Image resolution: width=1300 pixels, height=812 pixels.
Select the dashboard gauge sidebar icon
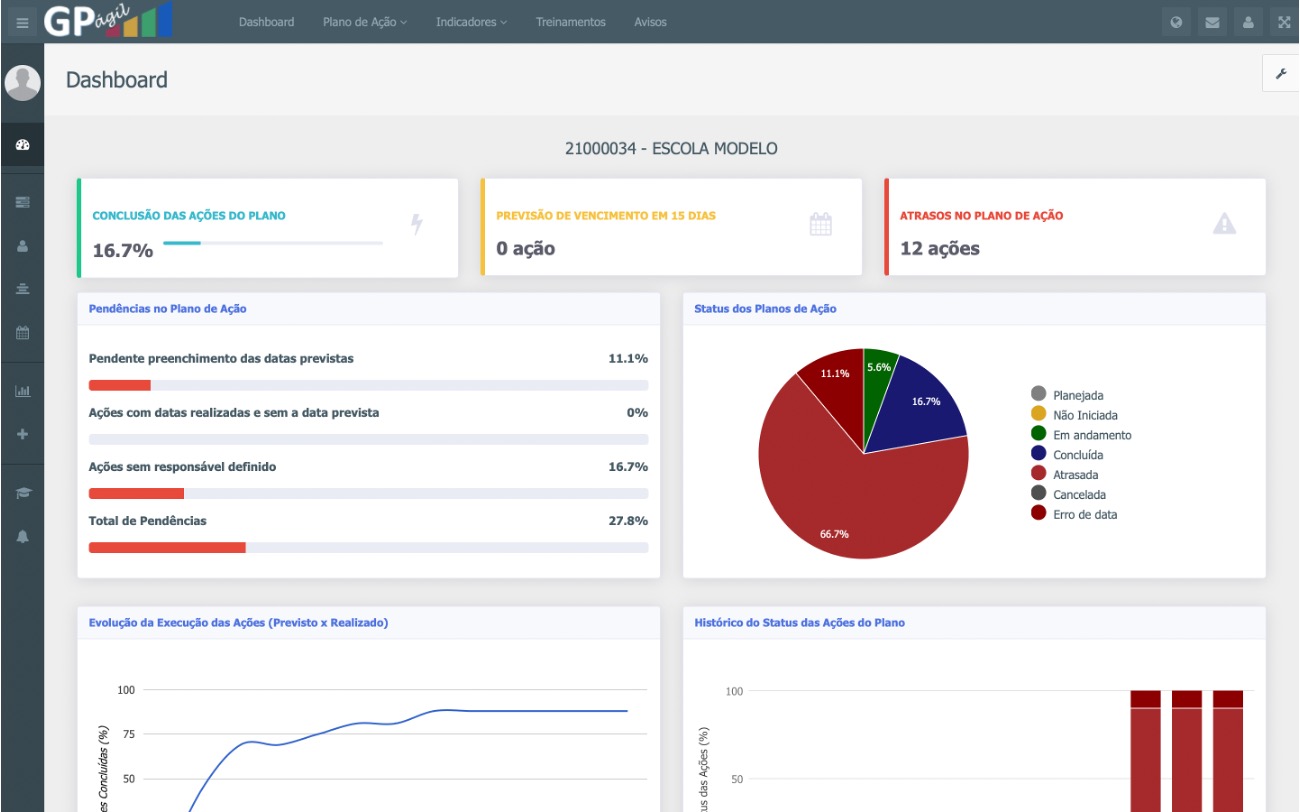[22, 145]
